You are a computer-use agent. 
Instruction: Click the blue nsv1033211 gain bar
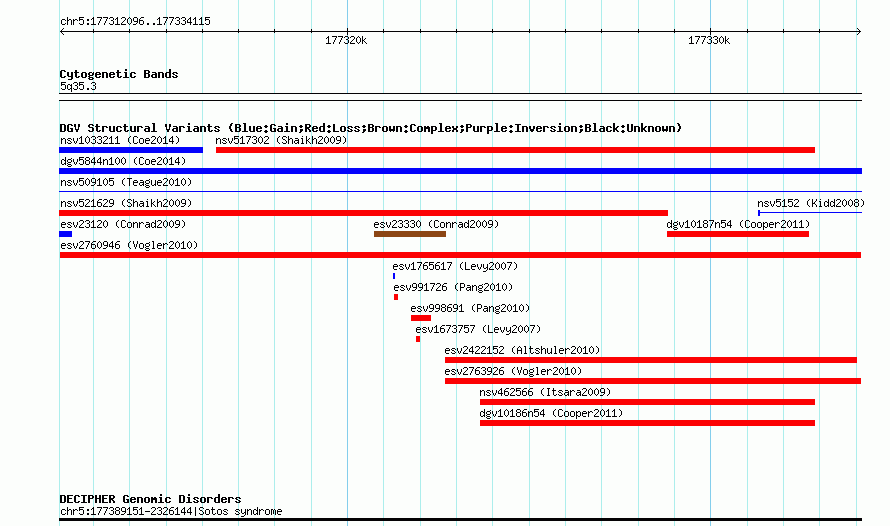pos(131,150)
